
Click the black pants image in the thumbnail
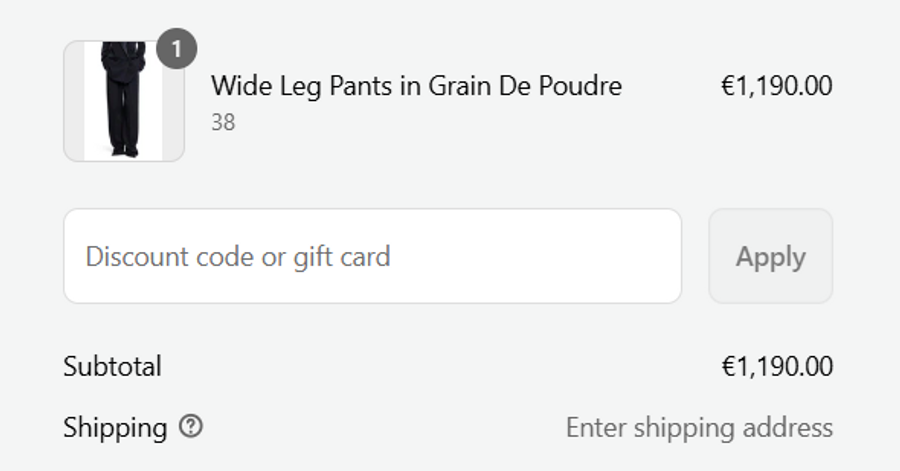pos(124,100)
